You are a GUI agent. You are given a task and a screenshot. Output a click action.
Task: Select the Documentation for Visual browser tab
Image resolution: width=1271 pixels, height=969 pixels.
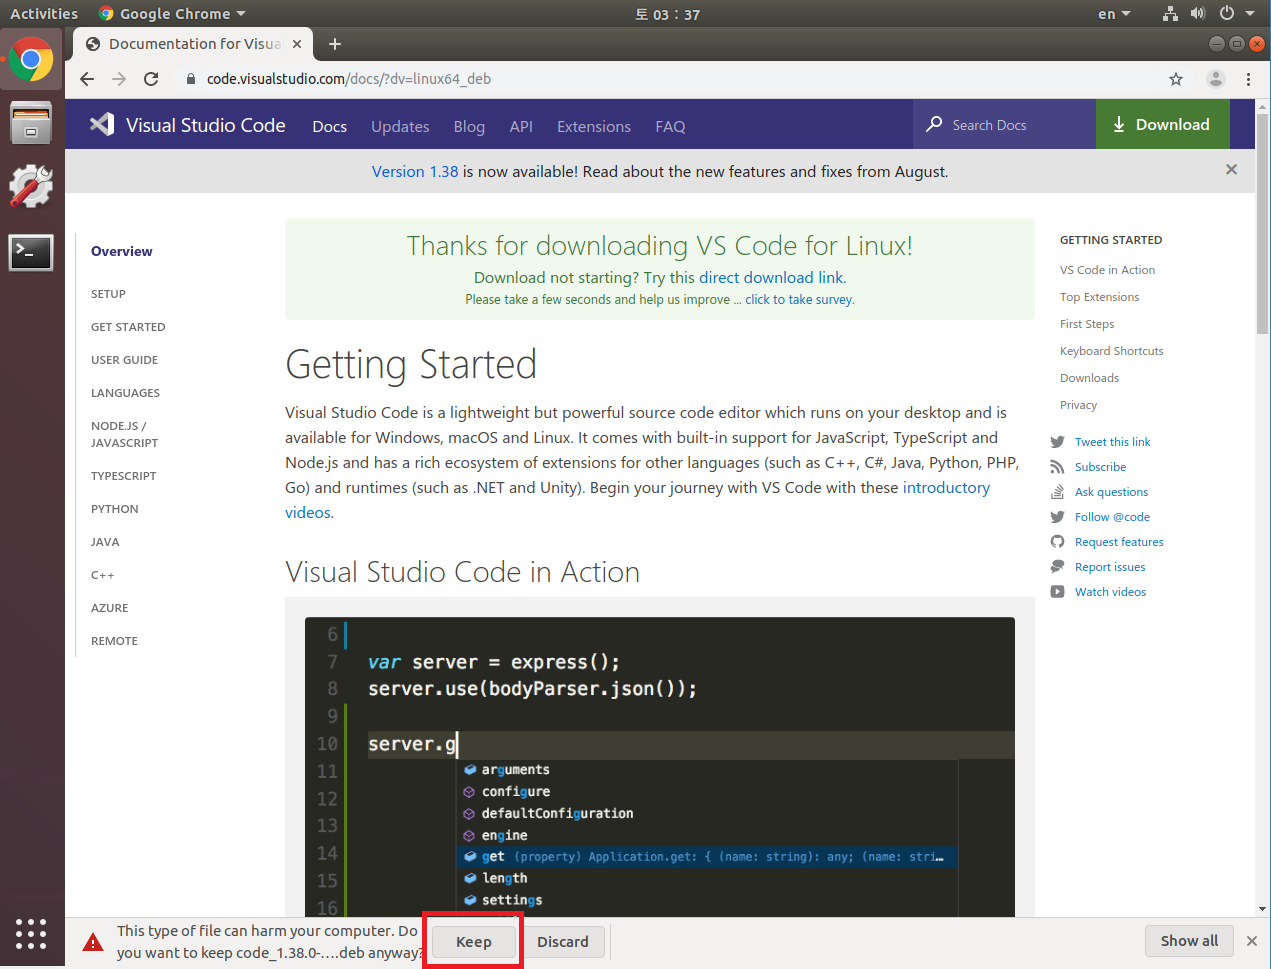coord(193,44)
